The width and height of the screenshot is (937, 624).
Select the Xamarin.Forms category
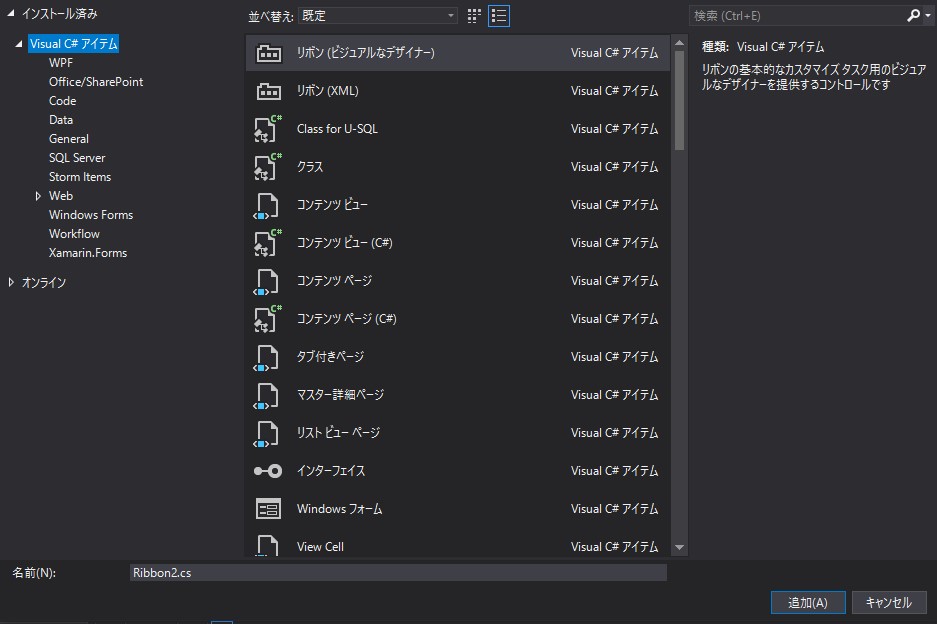point(88,253)
